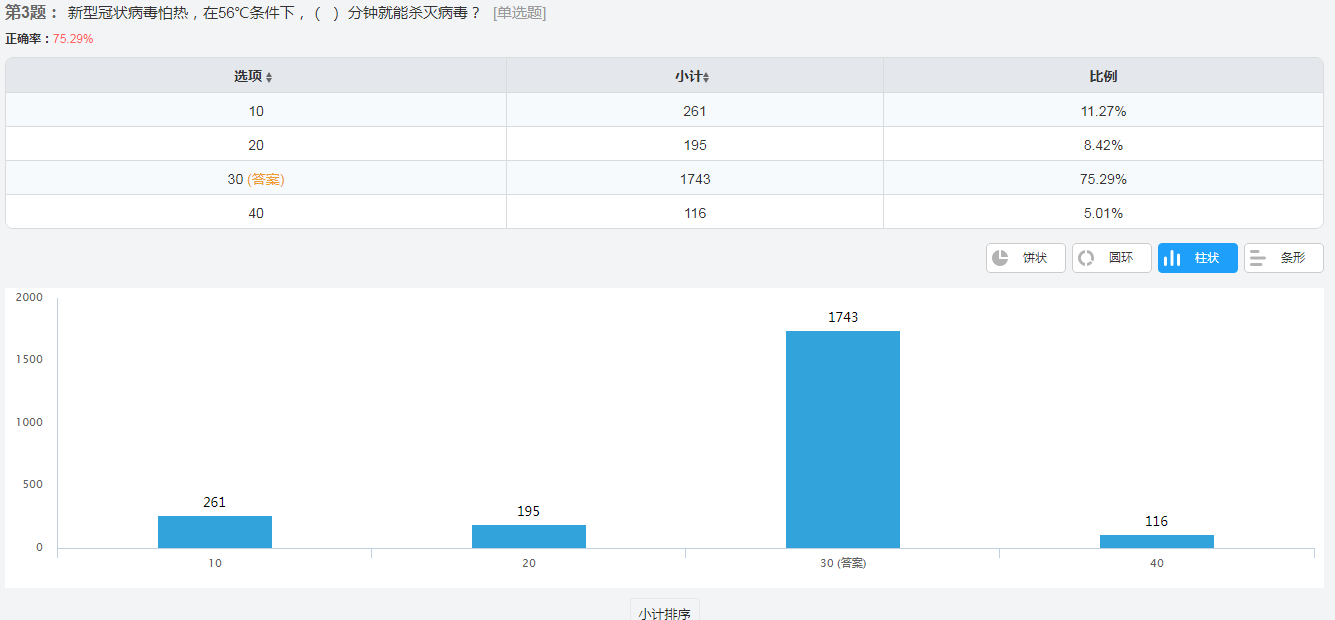This screenshot has width=1335, height=620.
Task: Click the 1743 data label above the bar
Action: pyautogui.click(x=842, y=317)
